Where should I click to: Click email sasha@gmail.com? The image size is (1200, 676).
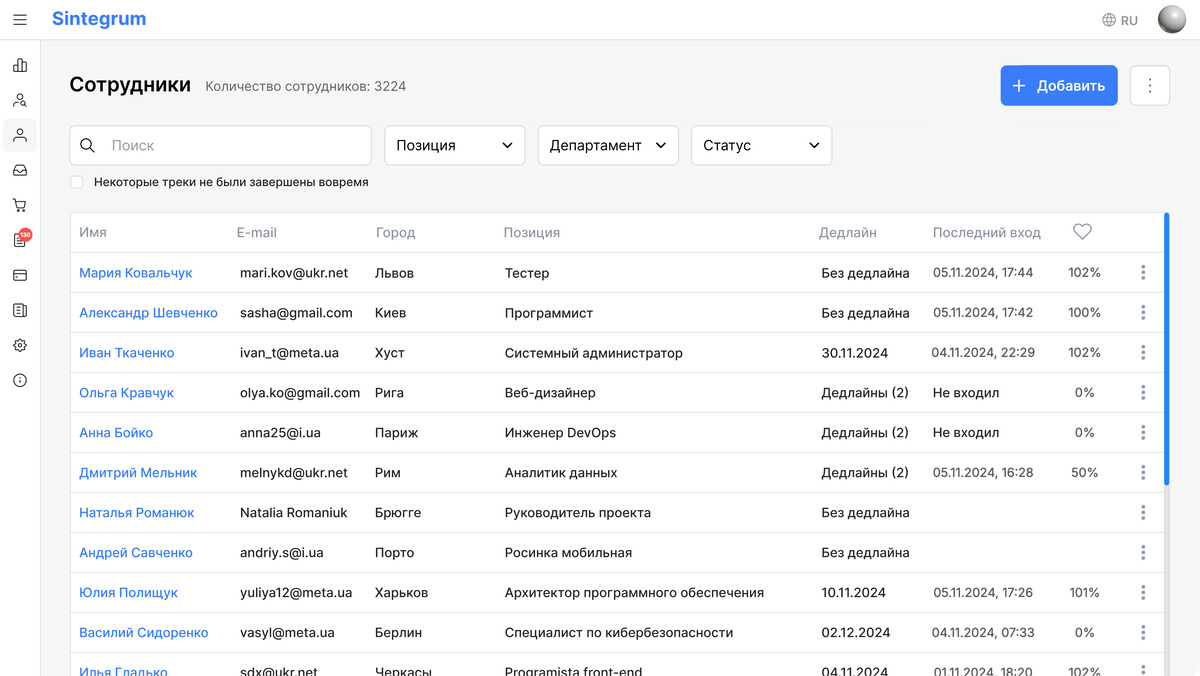click(296, 312)
